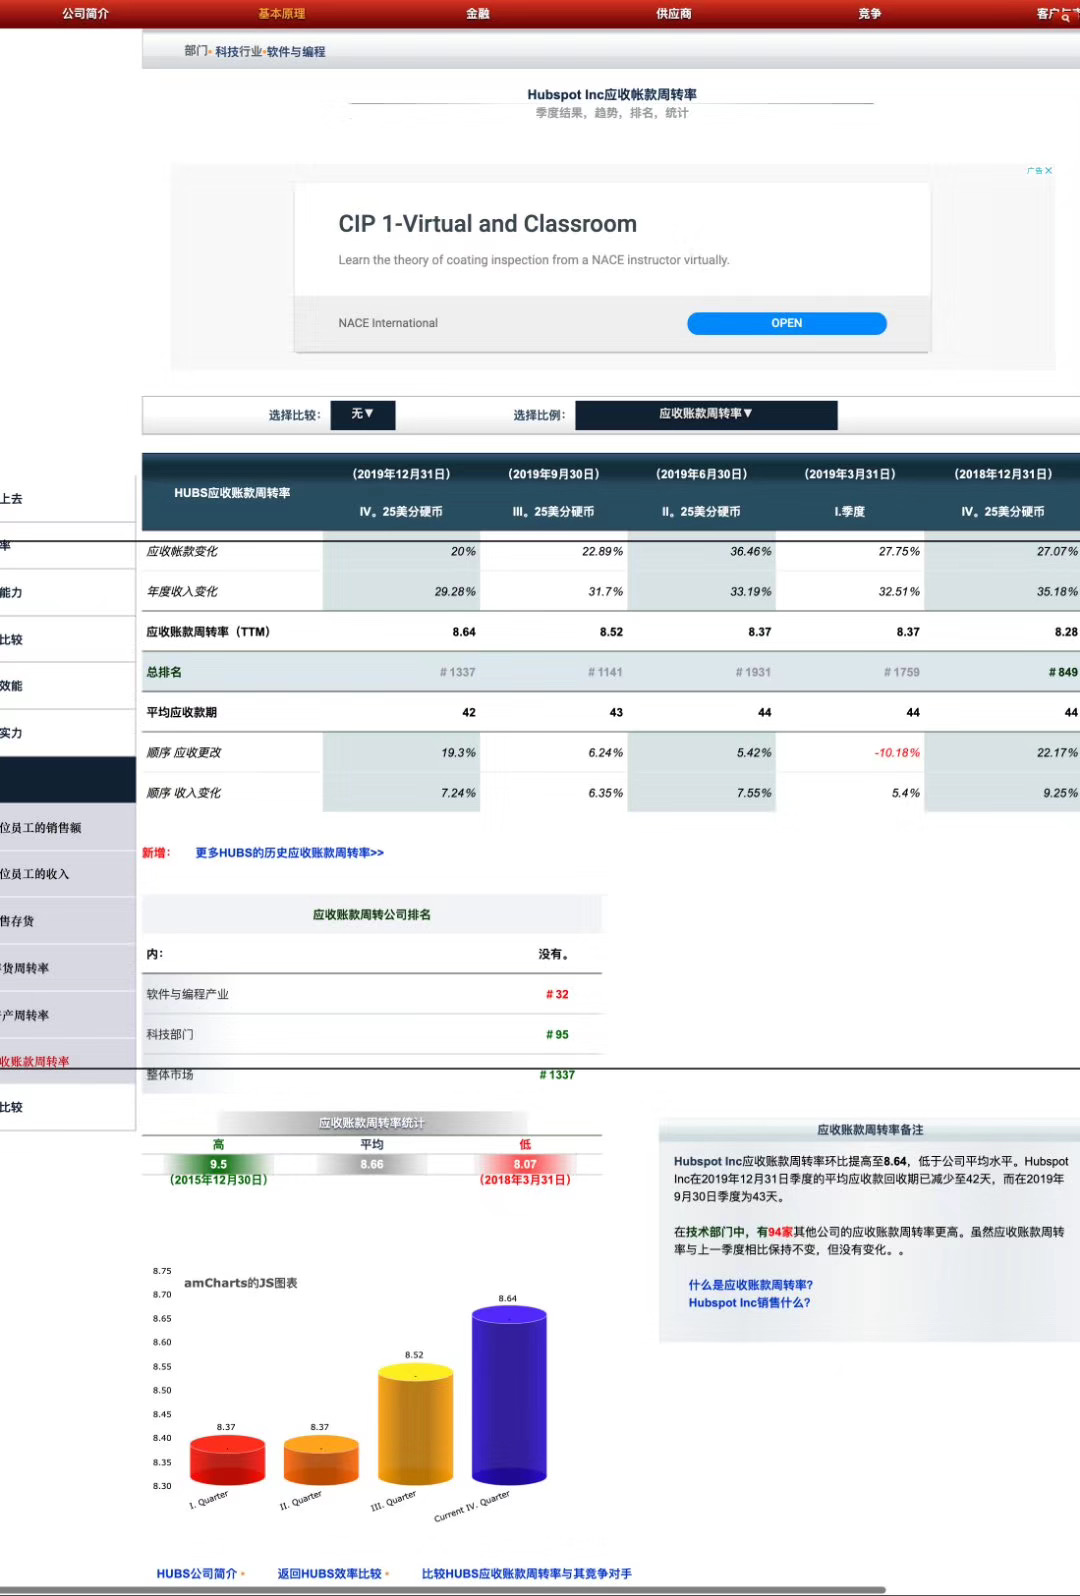
Task: Open the 公司简介 menu item
Action: pos(85,14)
